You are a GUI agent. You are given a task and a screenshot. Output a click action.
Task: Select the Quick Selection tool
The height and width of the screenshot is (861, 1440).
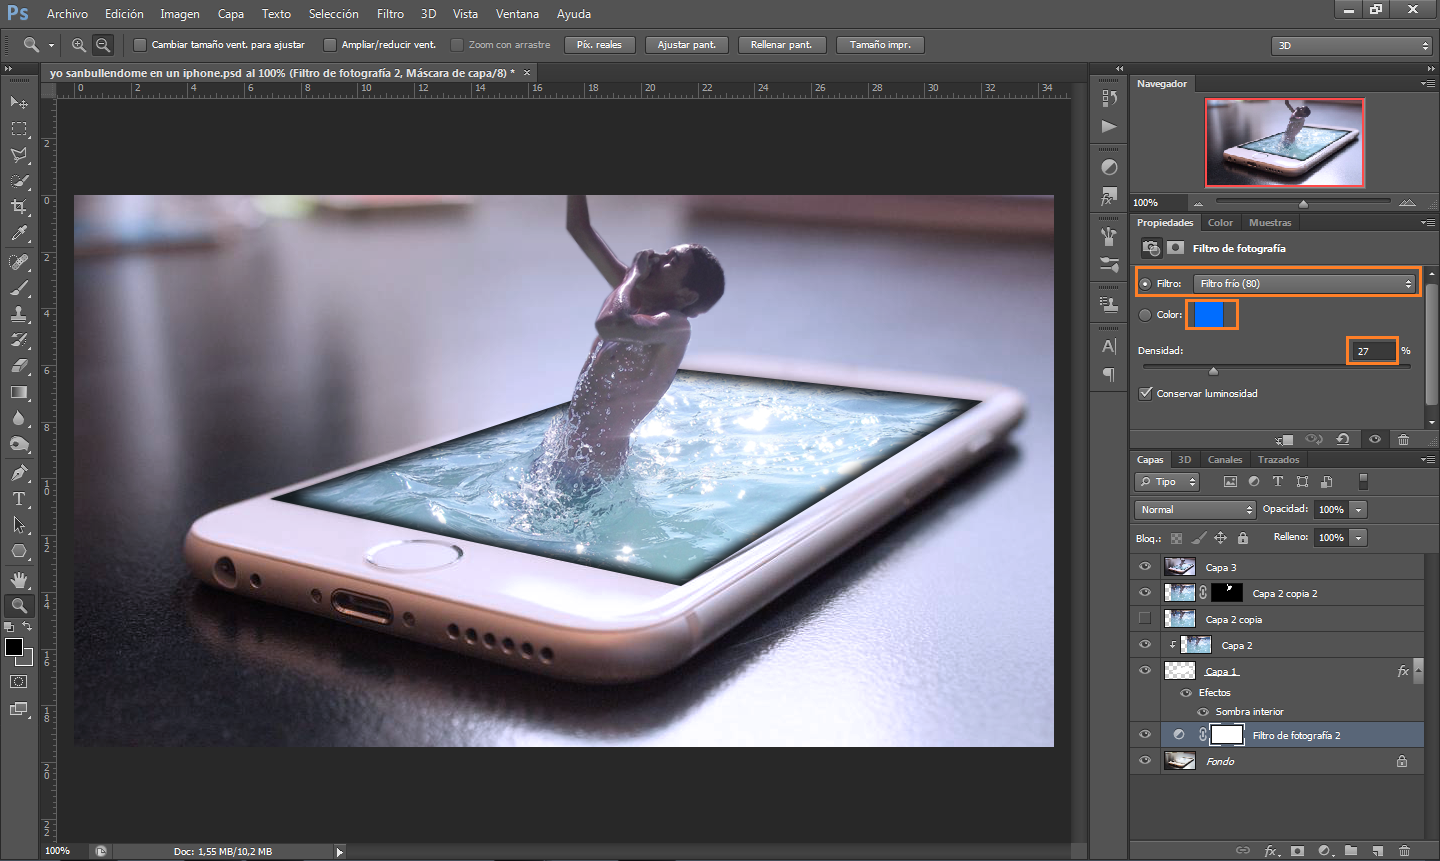tap(19, 181)
